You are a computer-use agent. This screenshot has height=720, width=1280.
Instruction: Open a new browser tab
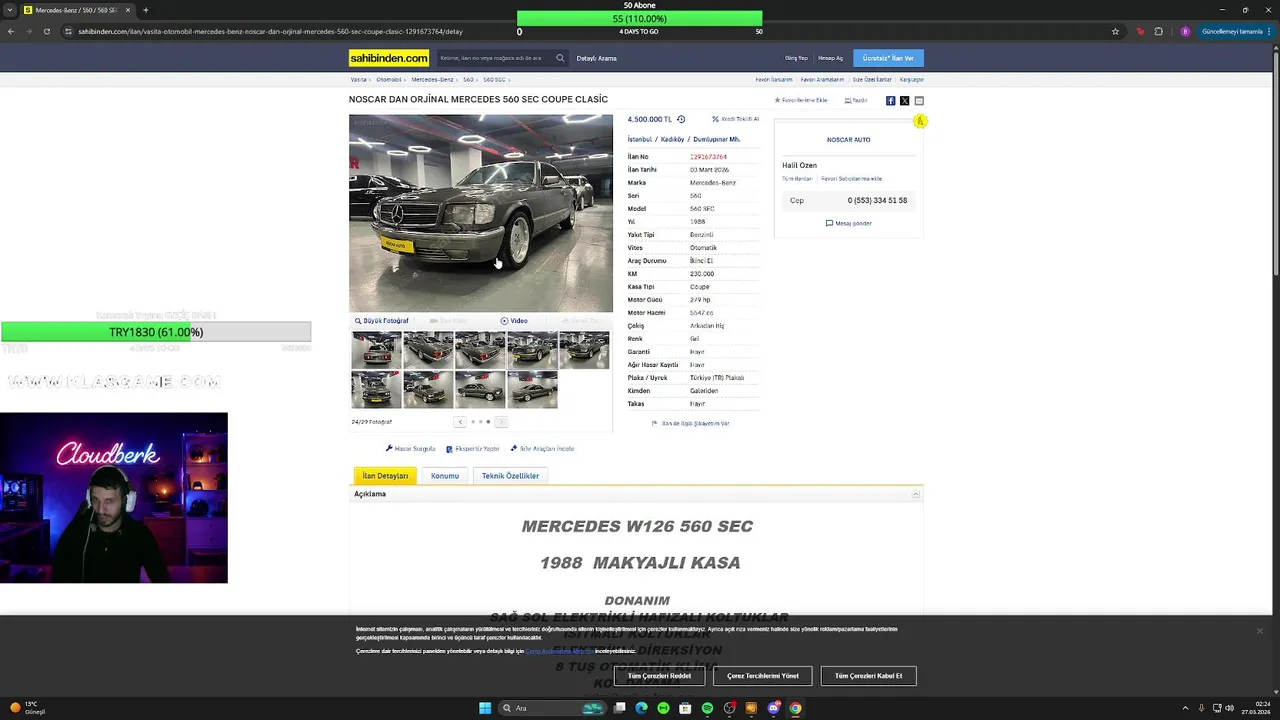pyautogui.click(x=145, y=10)
